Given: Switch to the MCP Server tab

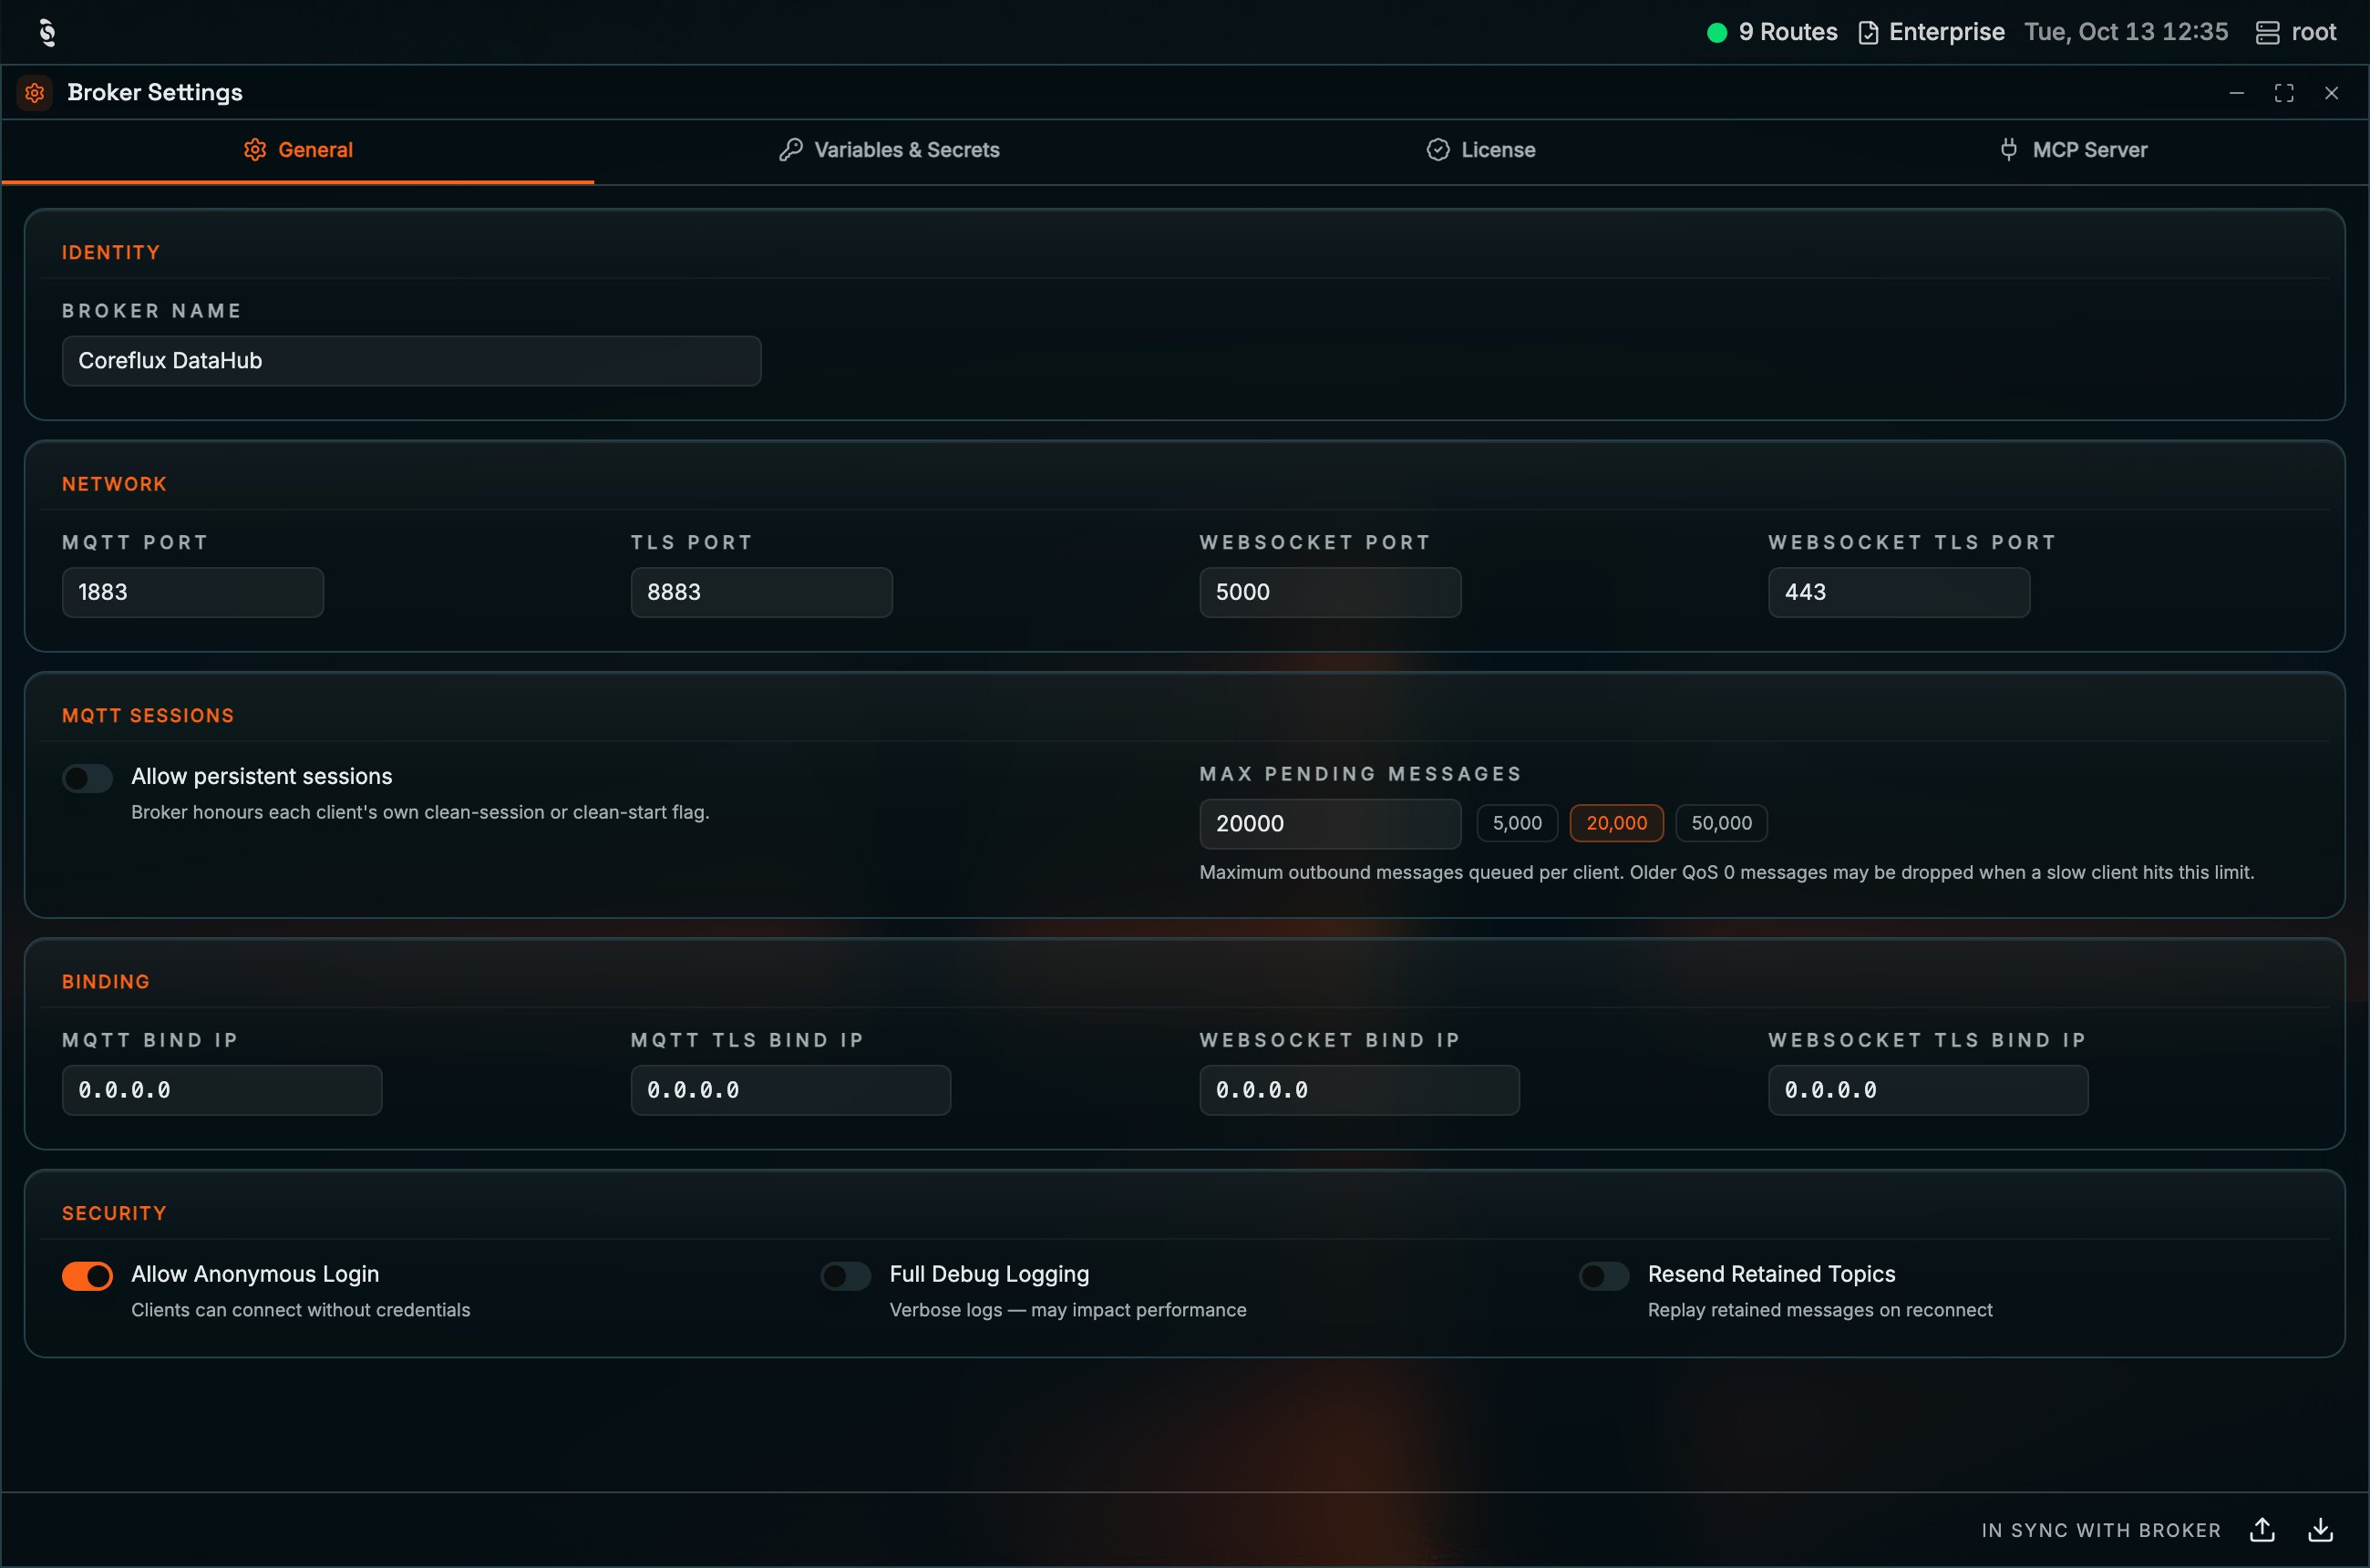Looking at the screenshot, I should (x=2072, y=151).
